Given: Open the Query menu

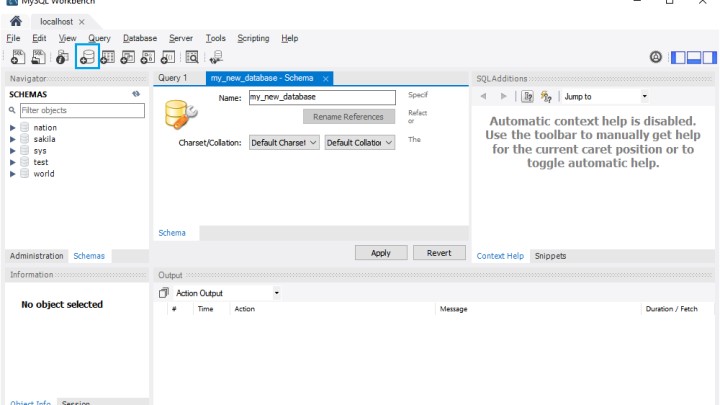Looking at the screenshot, I should tap(99, 38).
